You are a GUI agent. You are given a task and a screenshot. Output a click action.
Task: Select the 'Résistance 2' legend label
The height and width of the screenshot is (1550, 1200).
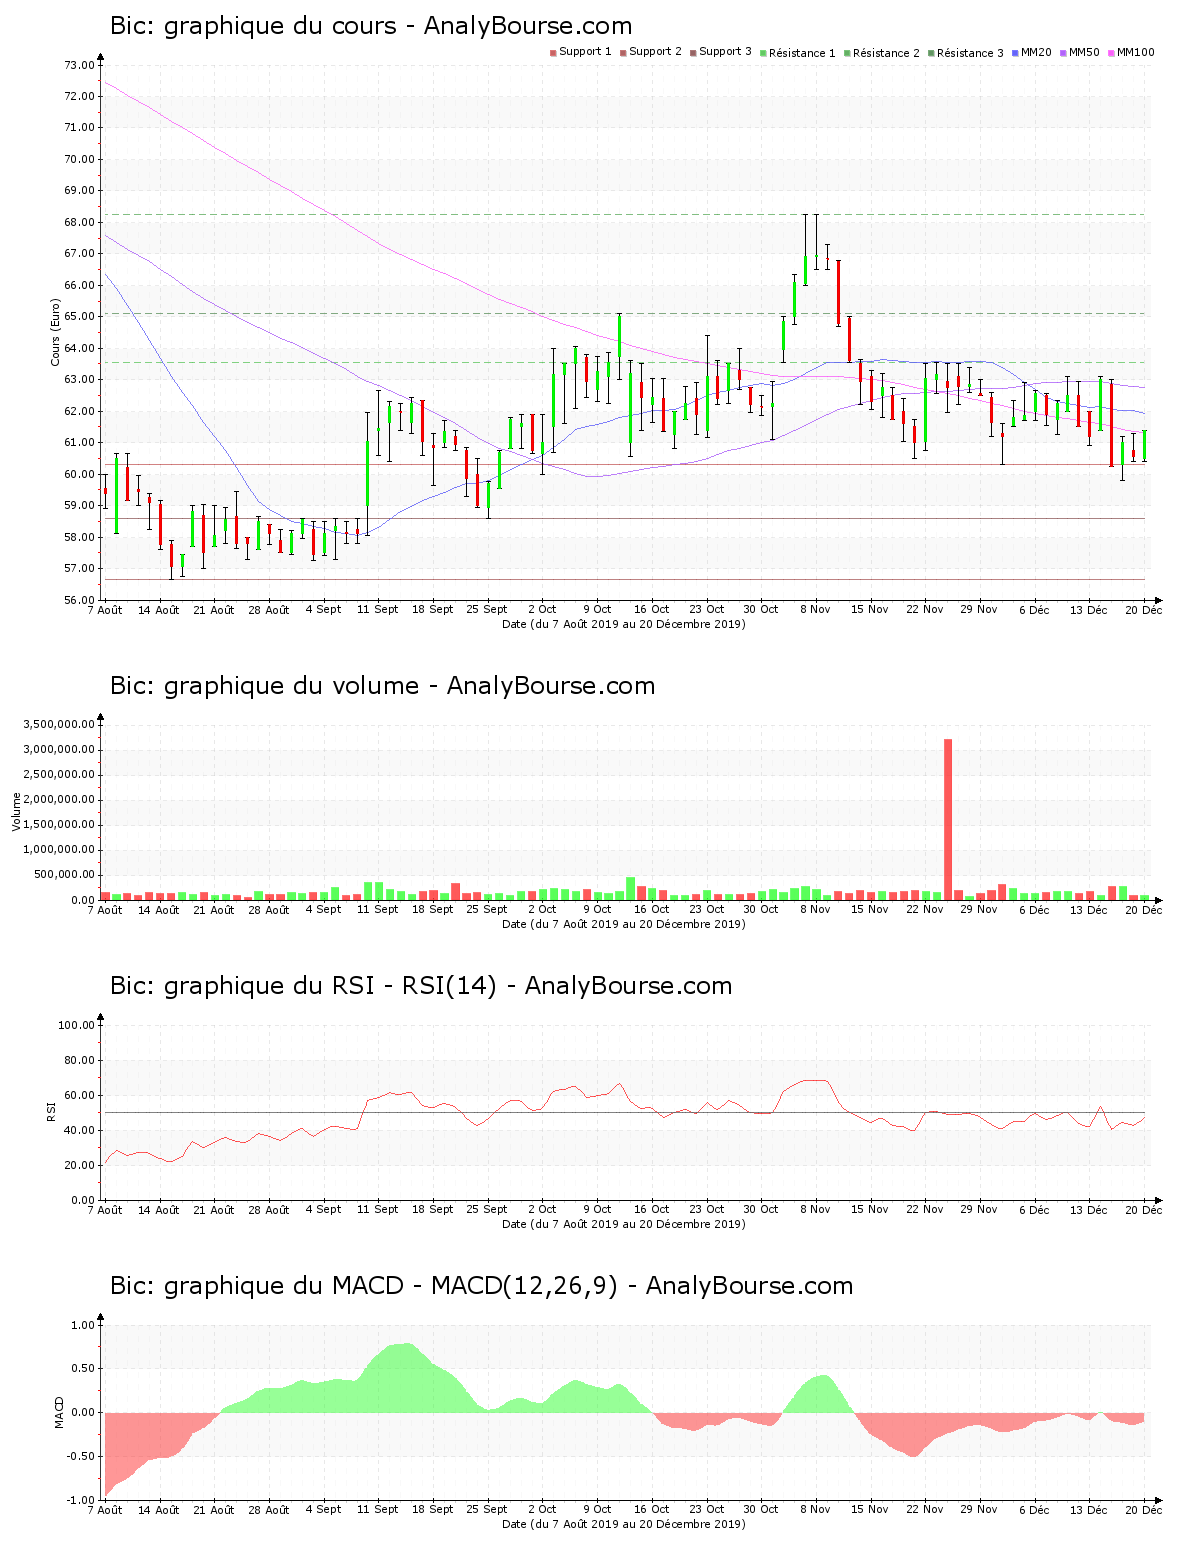tap(886, 53)
